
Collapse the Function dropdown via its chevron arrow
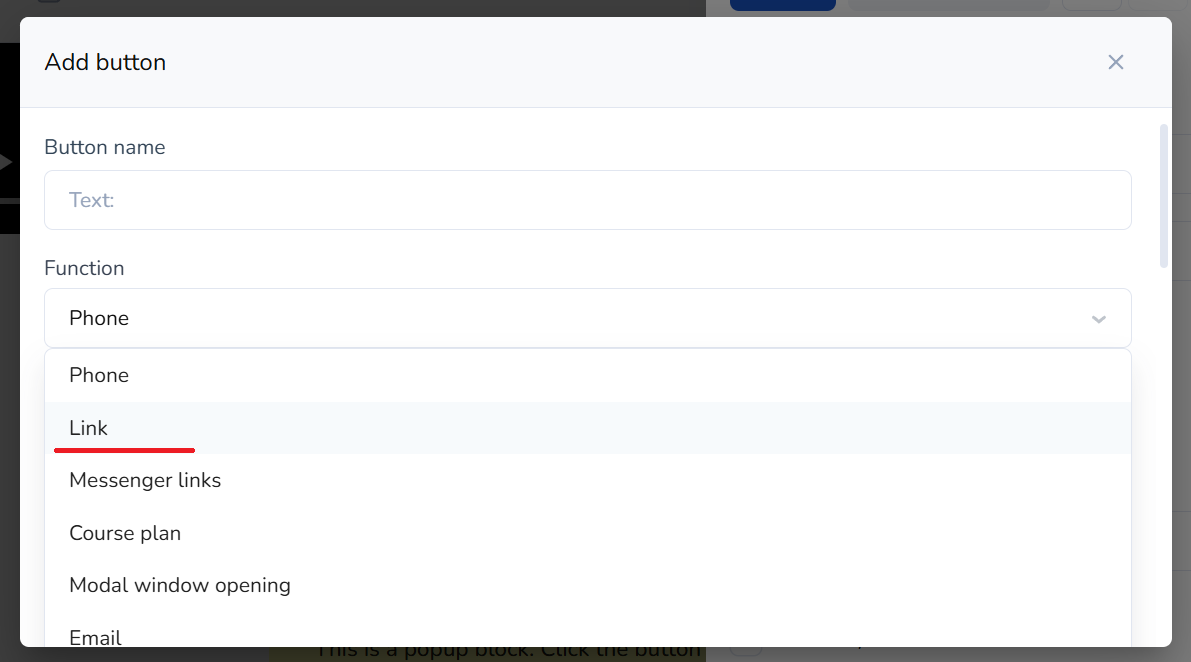1098,319
